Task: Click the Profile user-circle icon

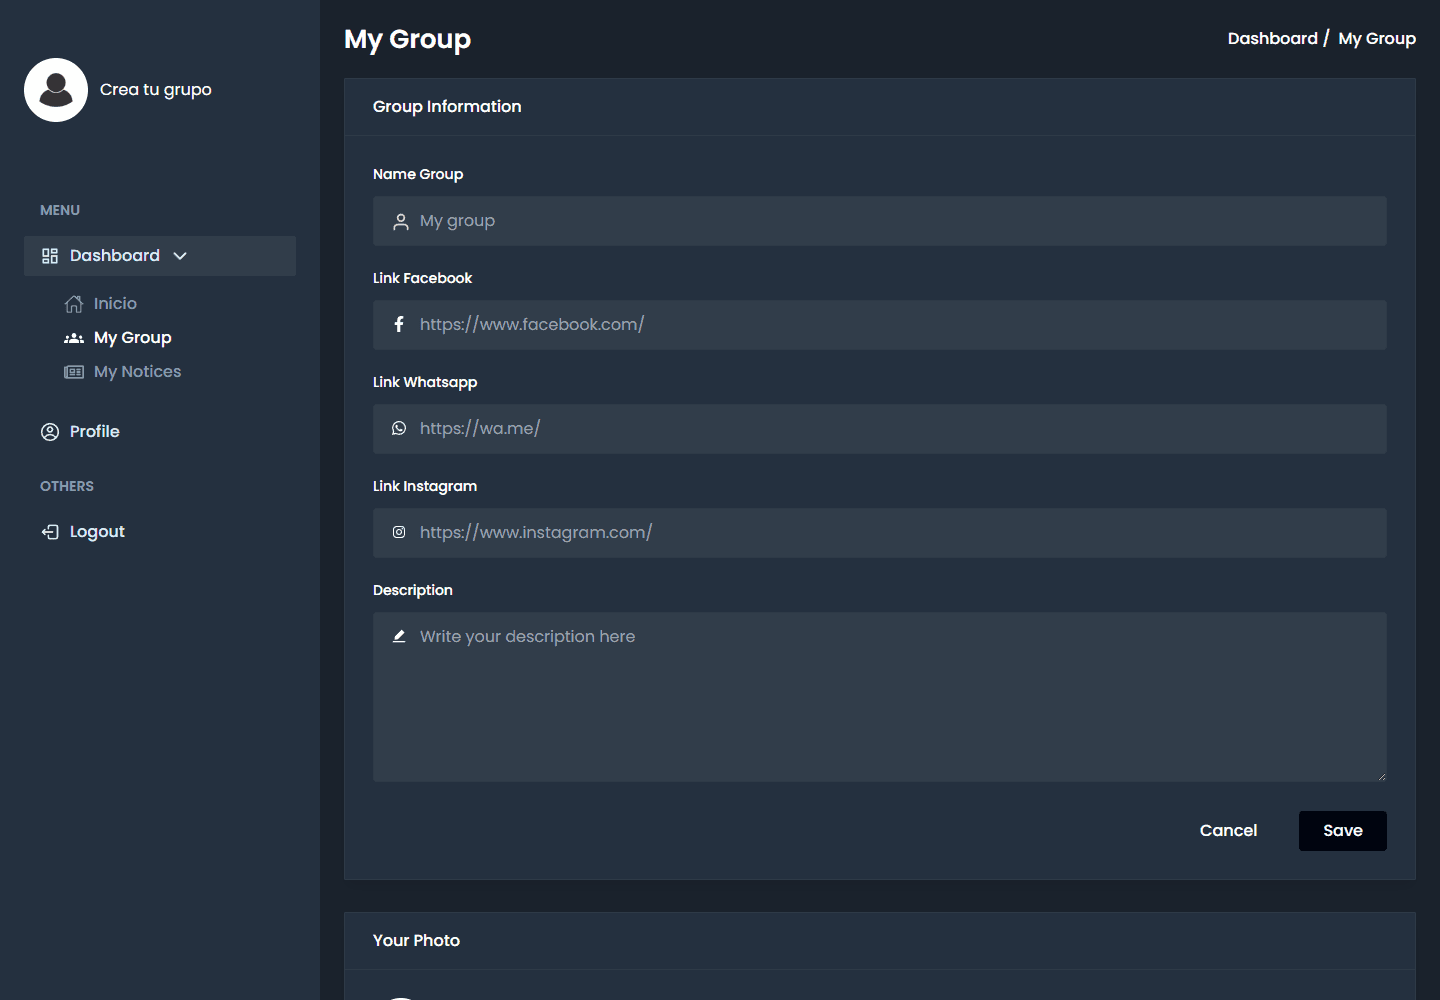Action: coord(50,432)
